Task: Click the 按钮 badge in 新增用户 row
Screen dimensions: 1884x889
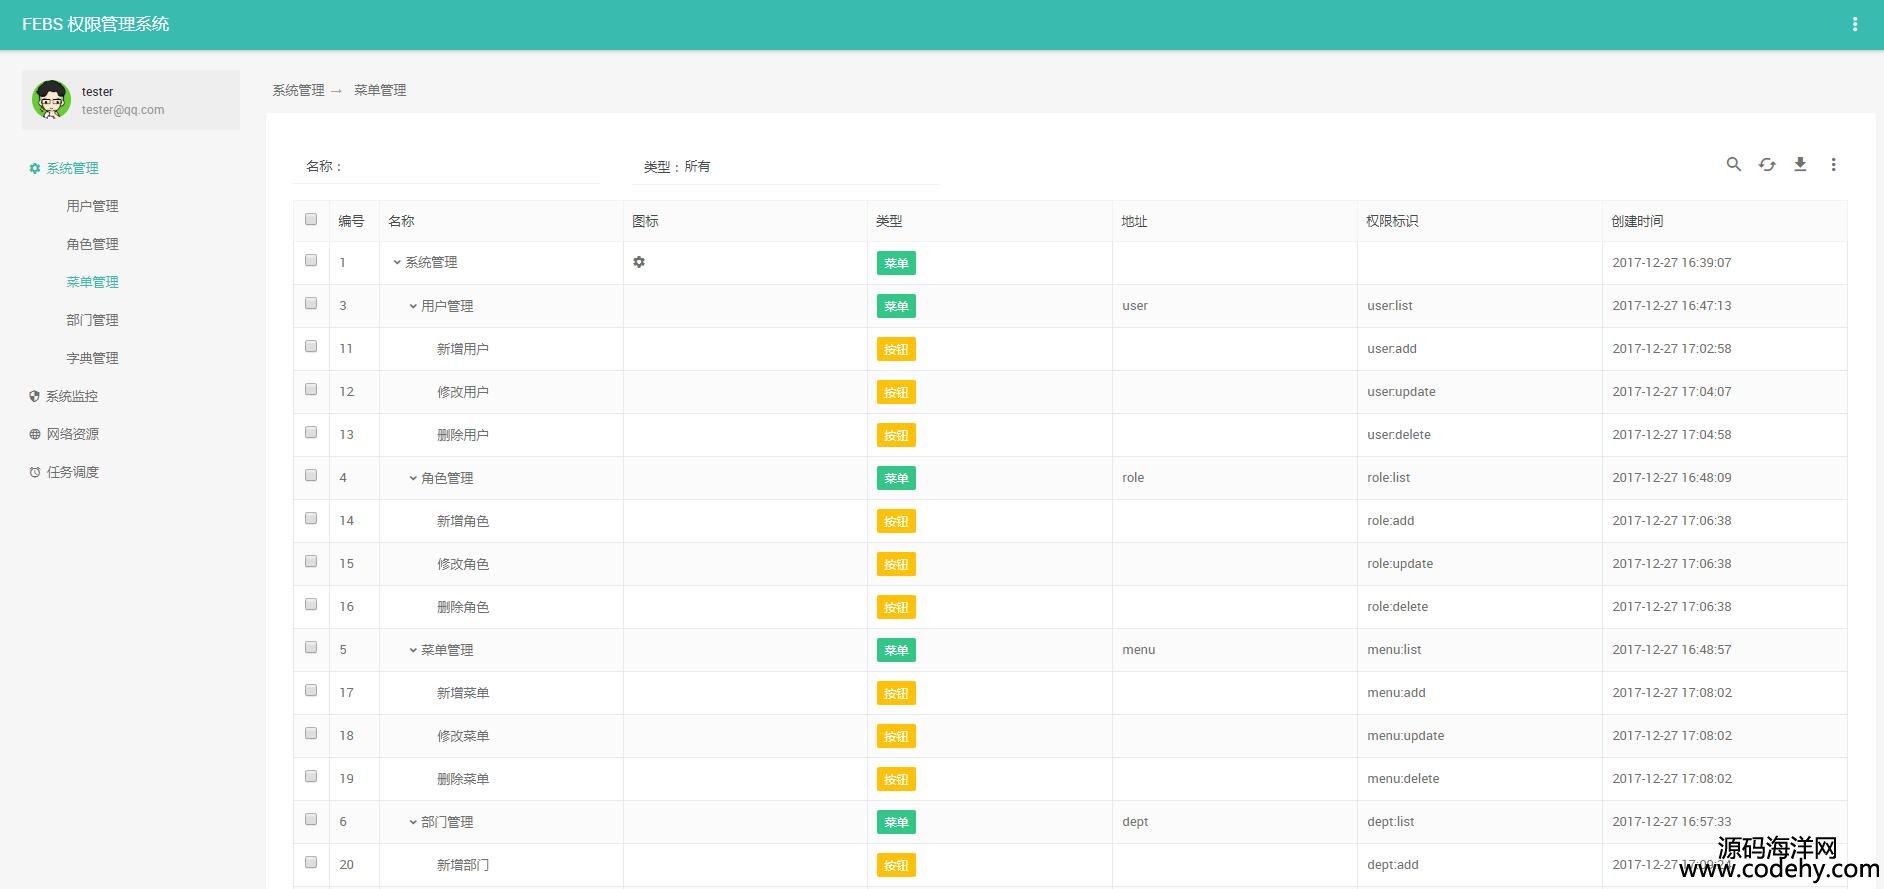Action: click(x=896, y=349)
